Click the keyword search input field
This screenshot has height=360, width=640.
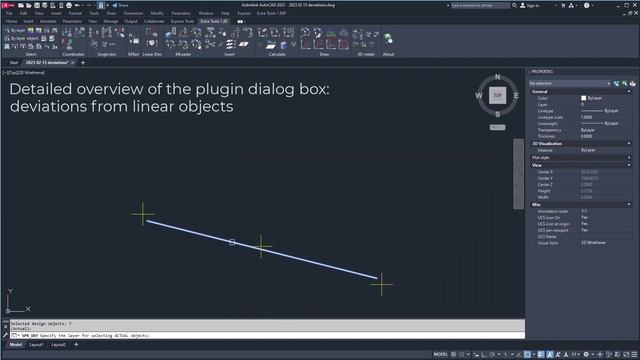click(x=480, y=5)
